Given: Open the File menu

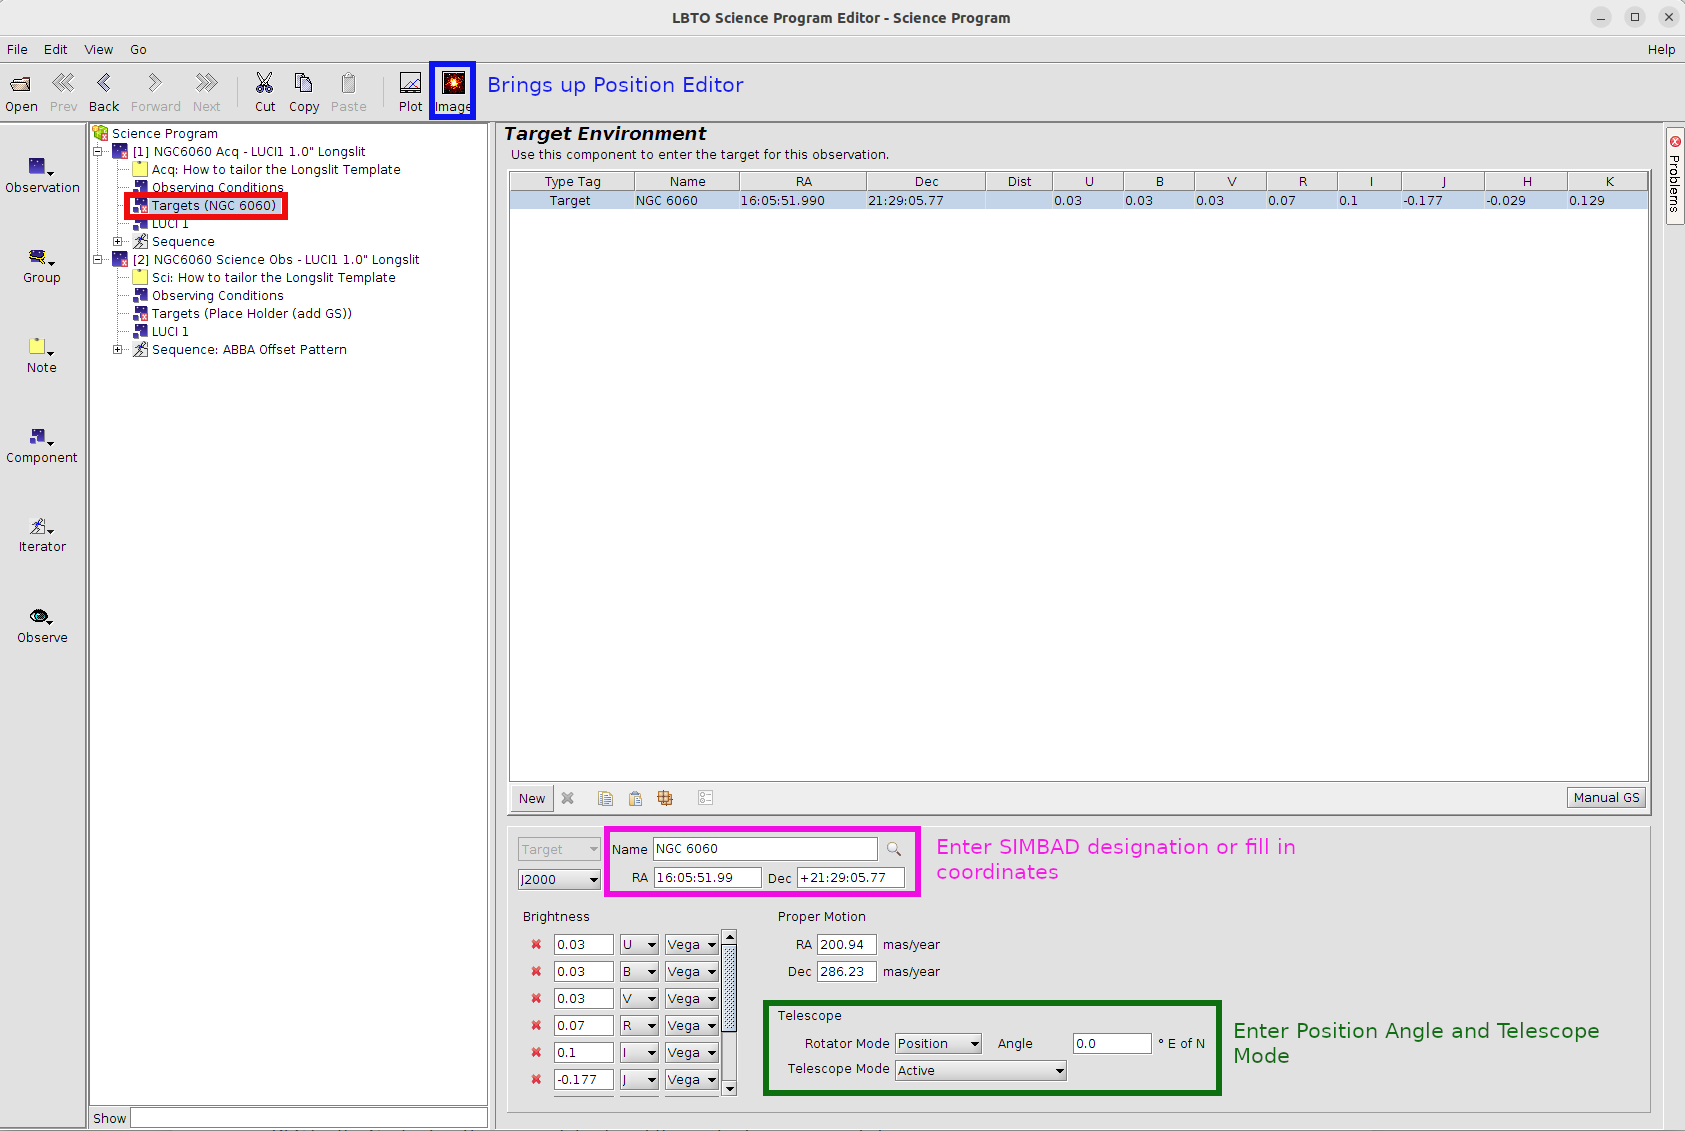Looking at the screenshot, I should click(17, 49).
